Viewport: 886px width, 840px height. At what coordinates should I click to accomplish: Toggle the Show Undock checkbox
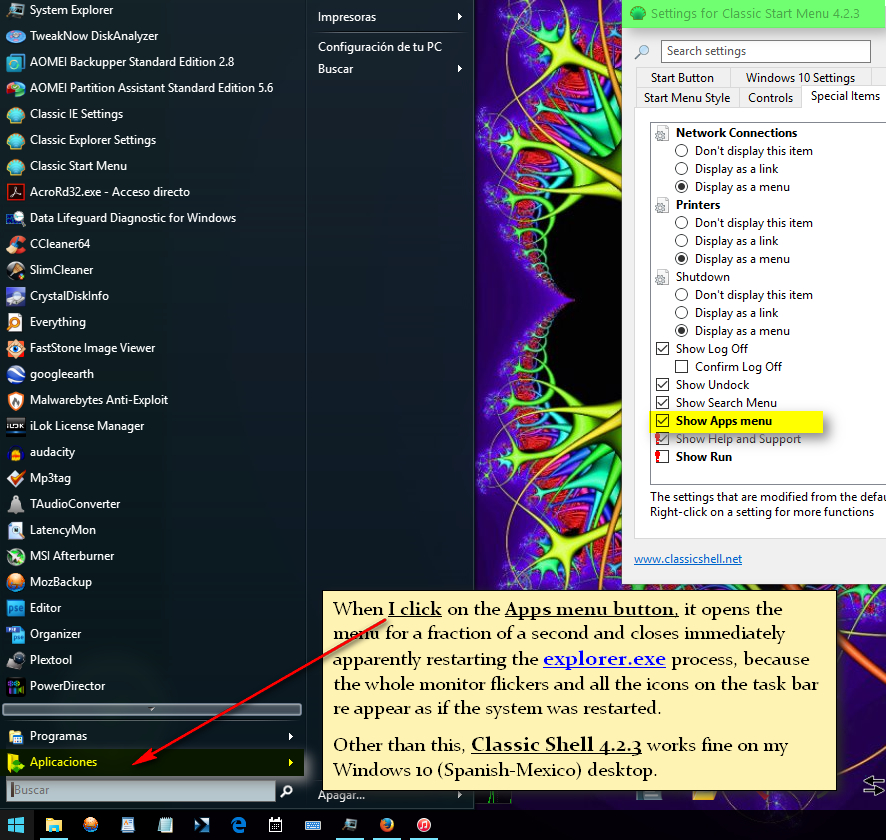tap(662, 385)
